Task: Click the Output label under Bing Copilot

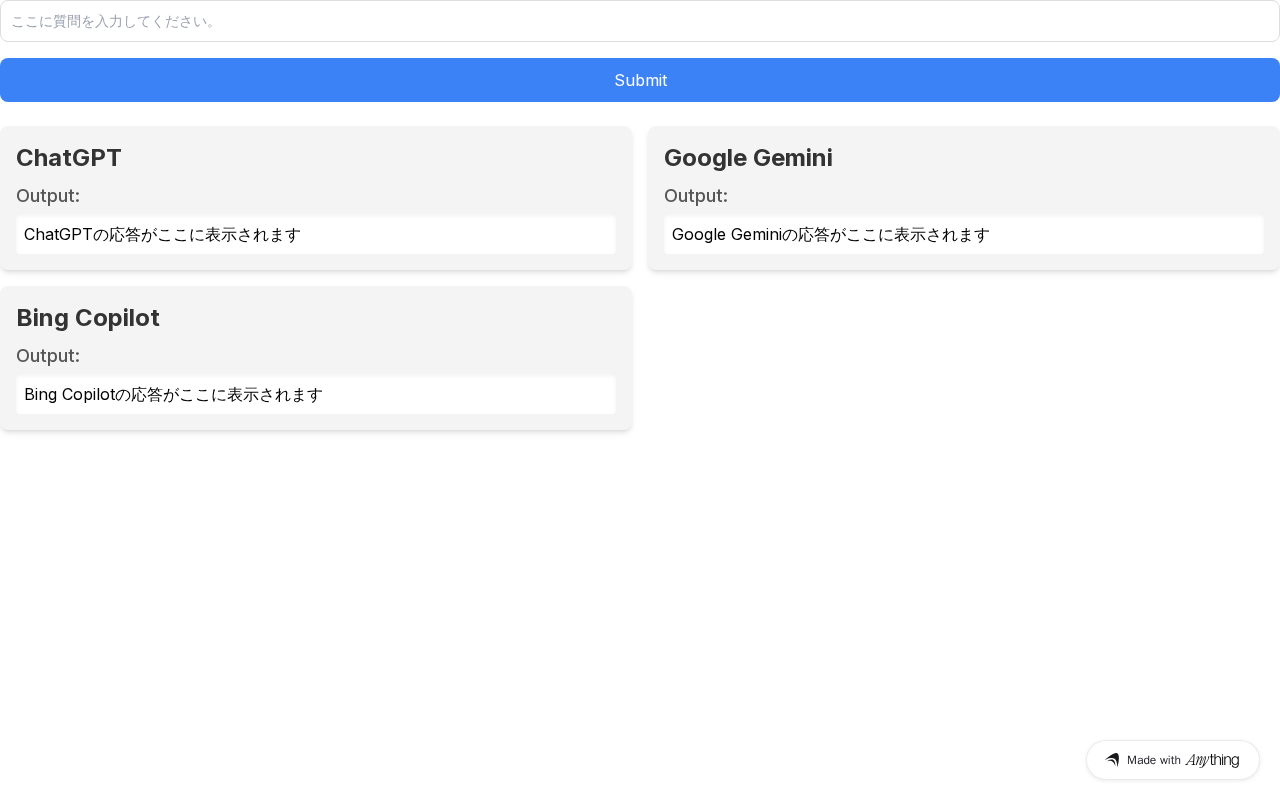Action: 48,356
